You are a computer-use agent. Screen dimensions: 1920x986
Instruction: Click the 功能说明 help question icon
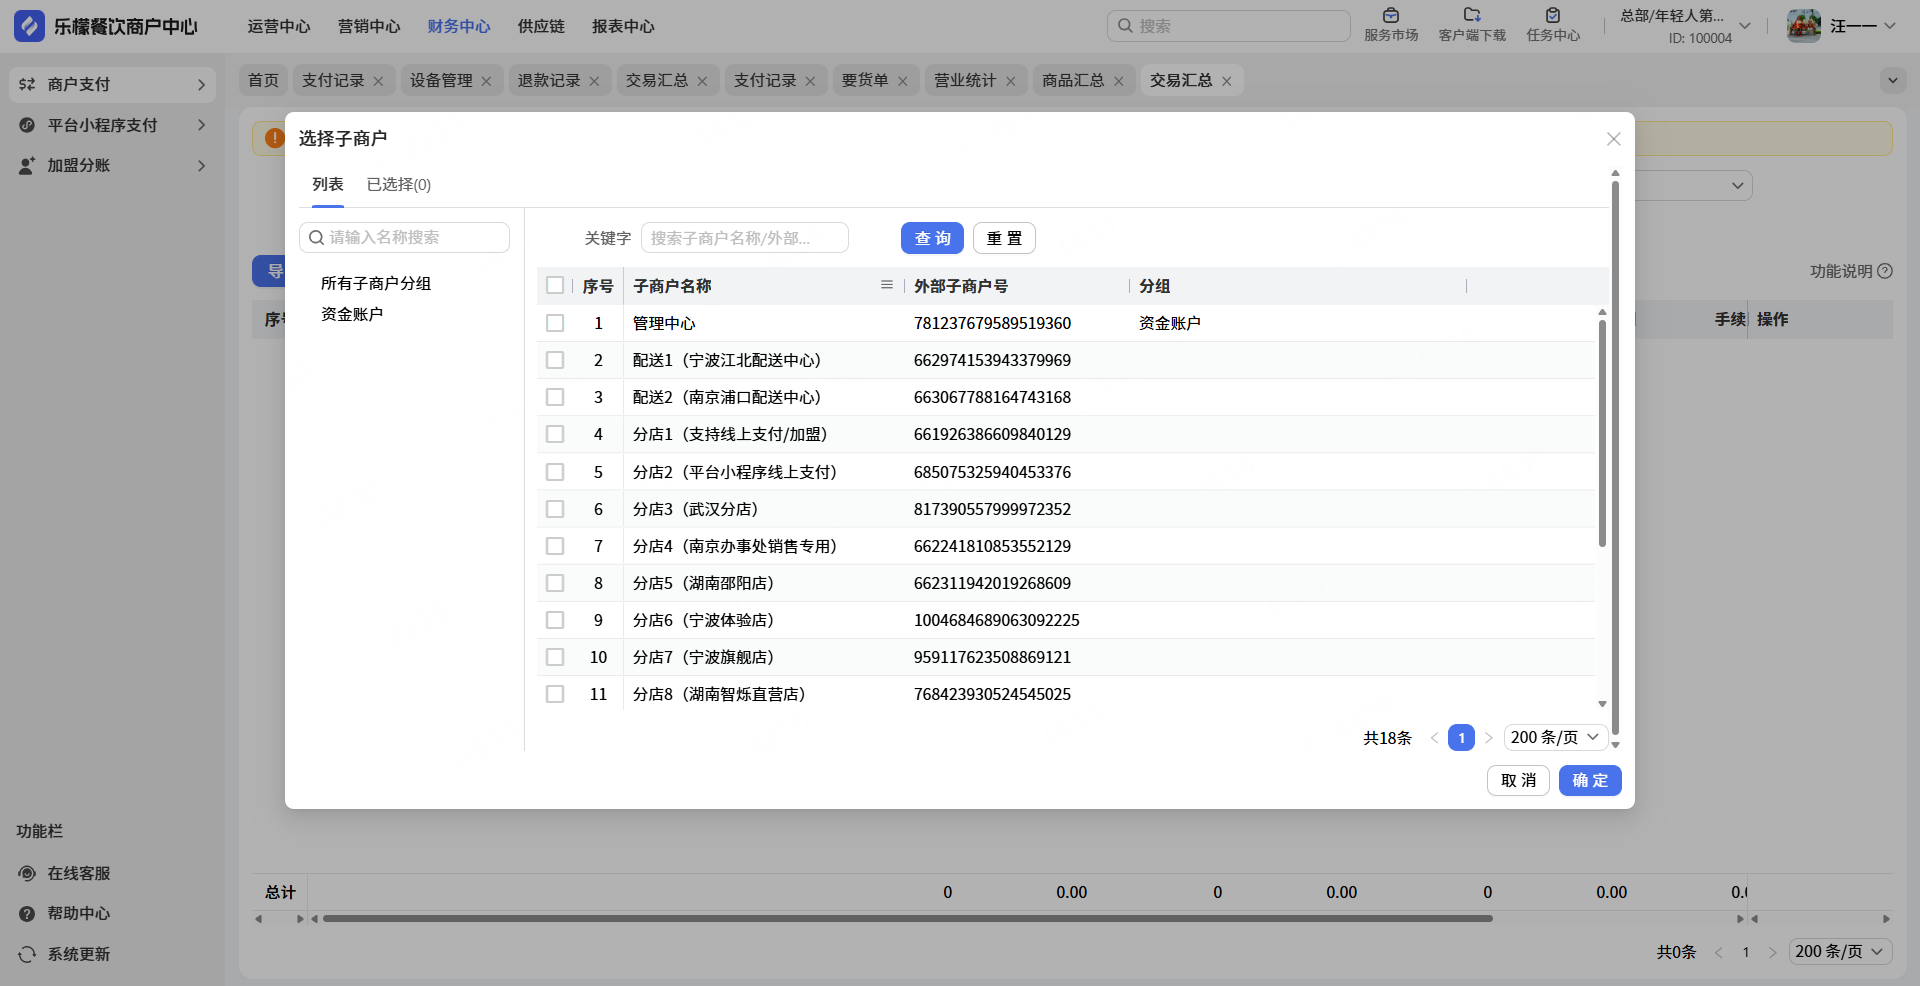click(1885, 271)
